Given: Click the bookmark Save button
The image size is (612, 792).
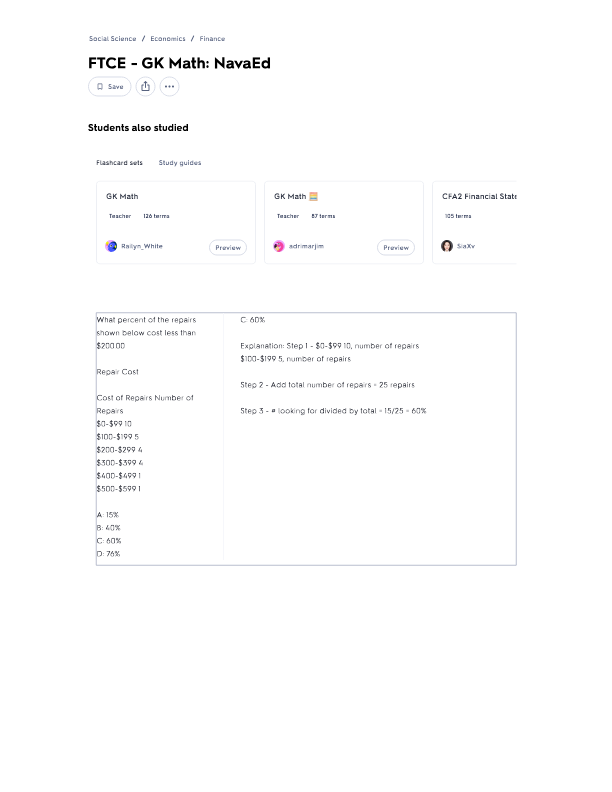Looking at the screenshot, I should (x=110, y=86).
